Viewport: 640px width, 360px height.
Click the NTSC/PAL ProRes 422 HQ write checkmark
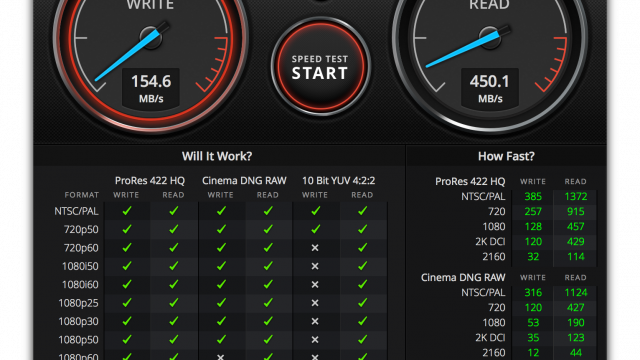point(127,211)
